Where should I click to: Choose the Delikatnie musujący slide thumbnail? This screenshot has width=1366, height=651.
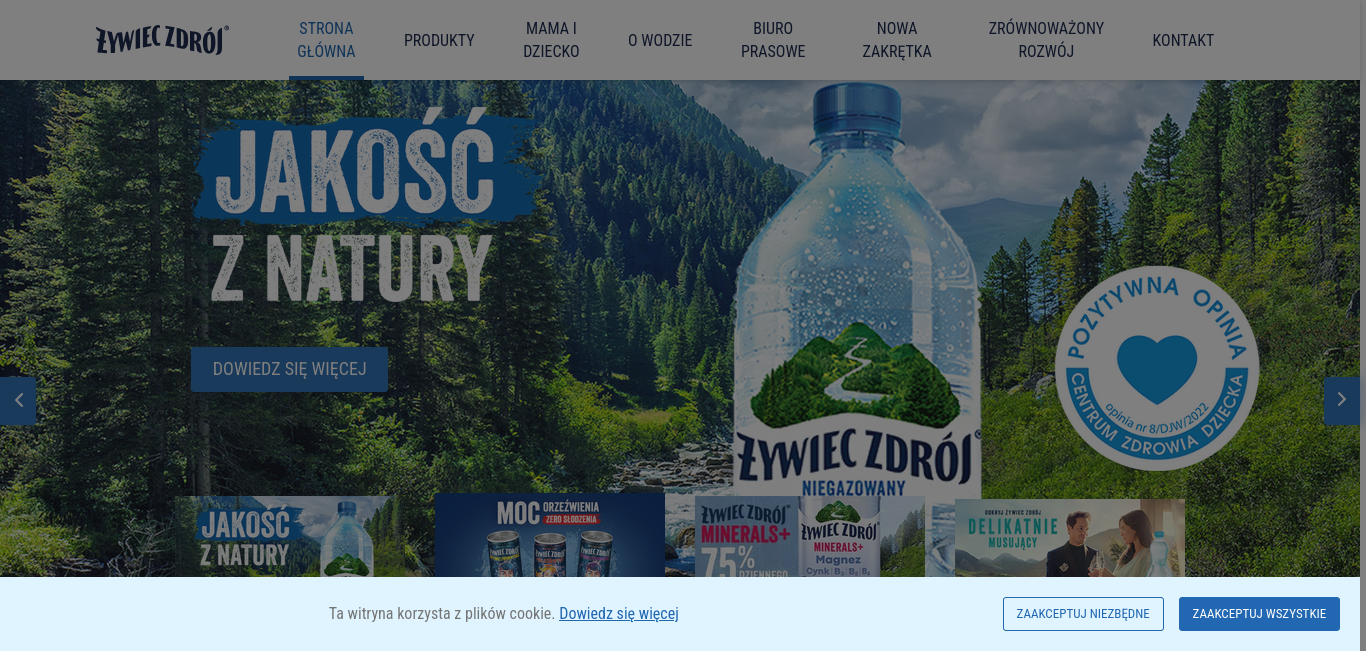(1070, 538)
